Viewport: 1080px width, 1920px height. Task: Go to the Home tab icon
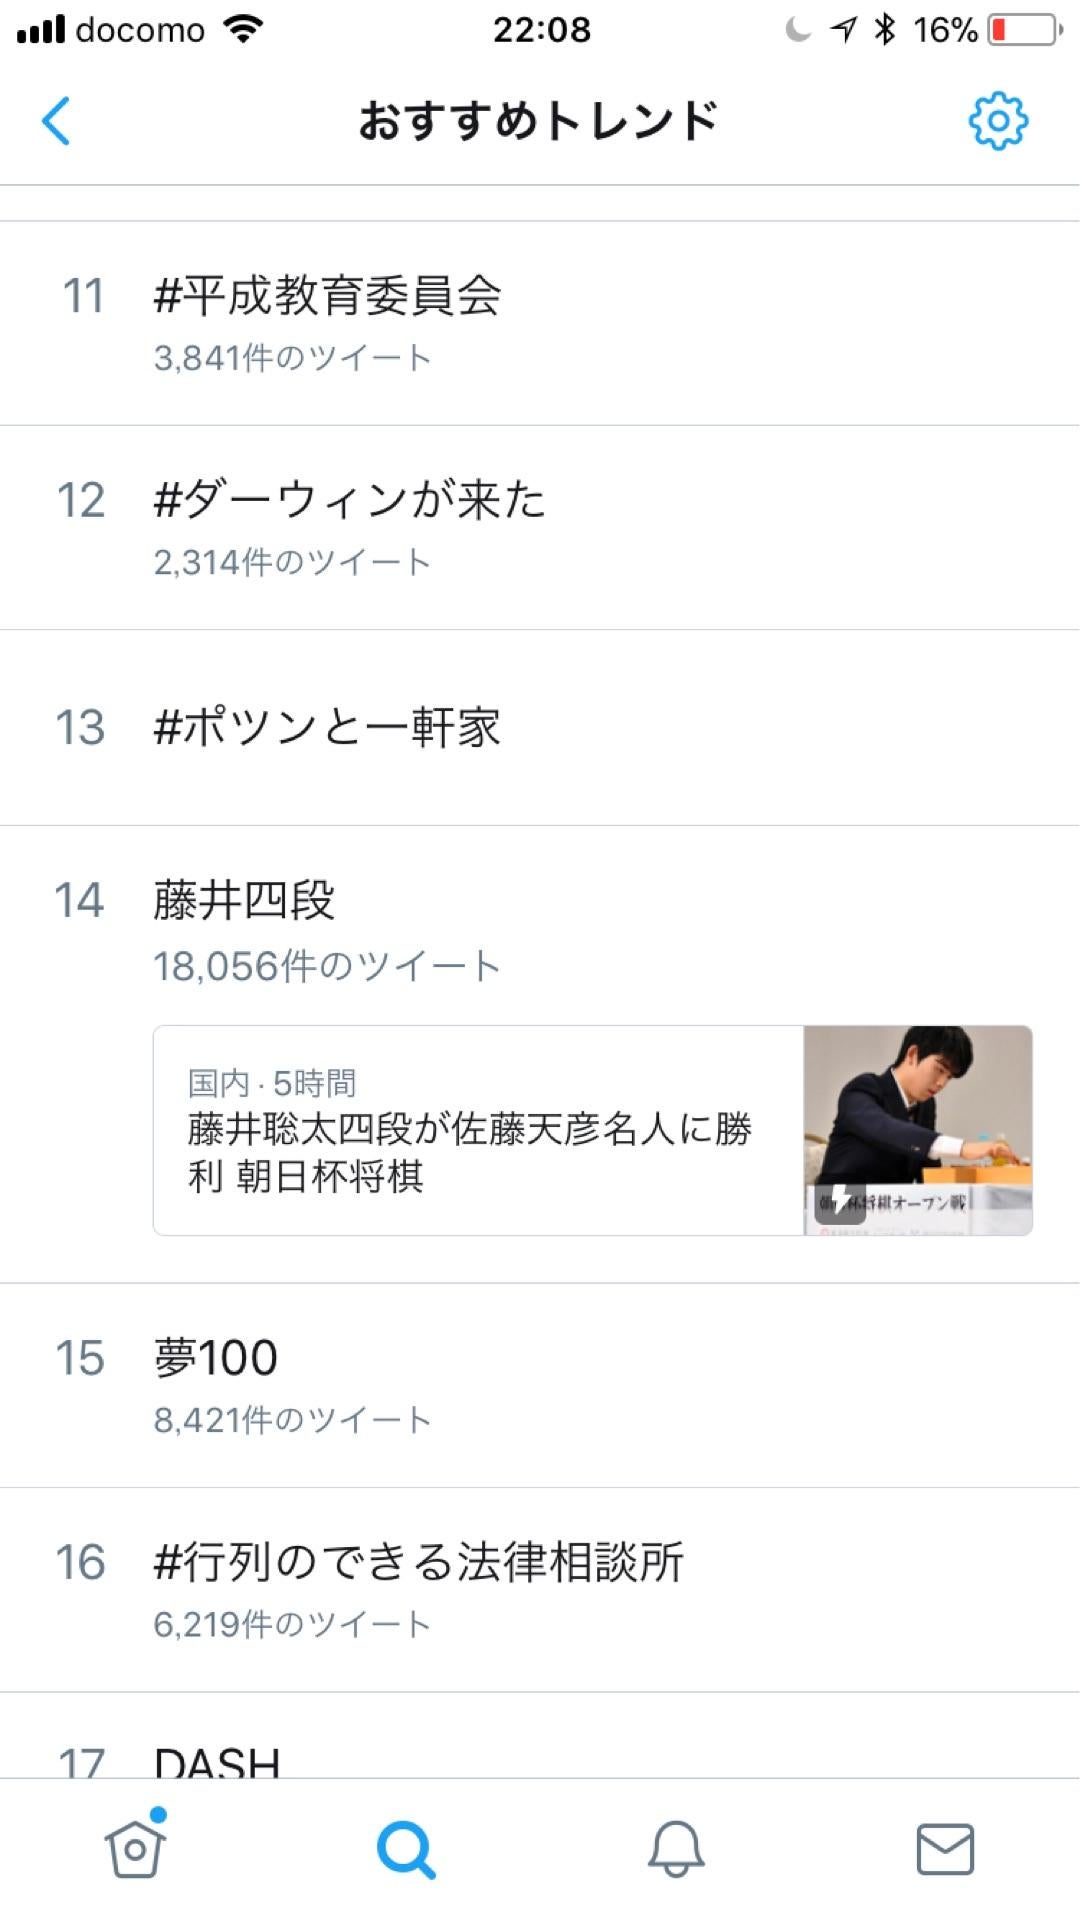[135, 1846]
